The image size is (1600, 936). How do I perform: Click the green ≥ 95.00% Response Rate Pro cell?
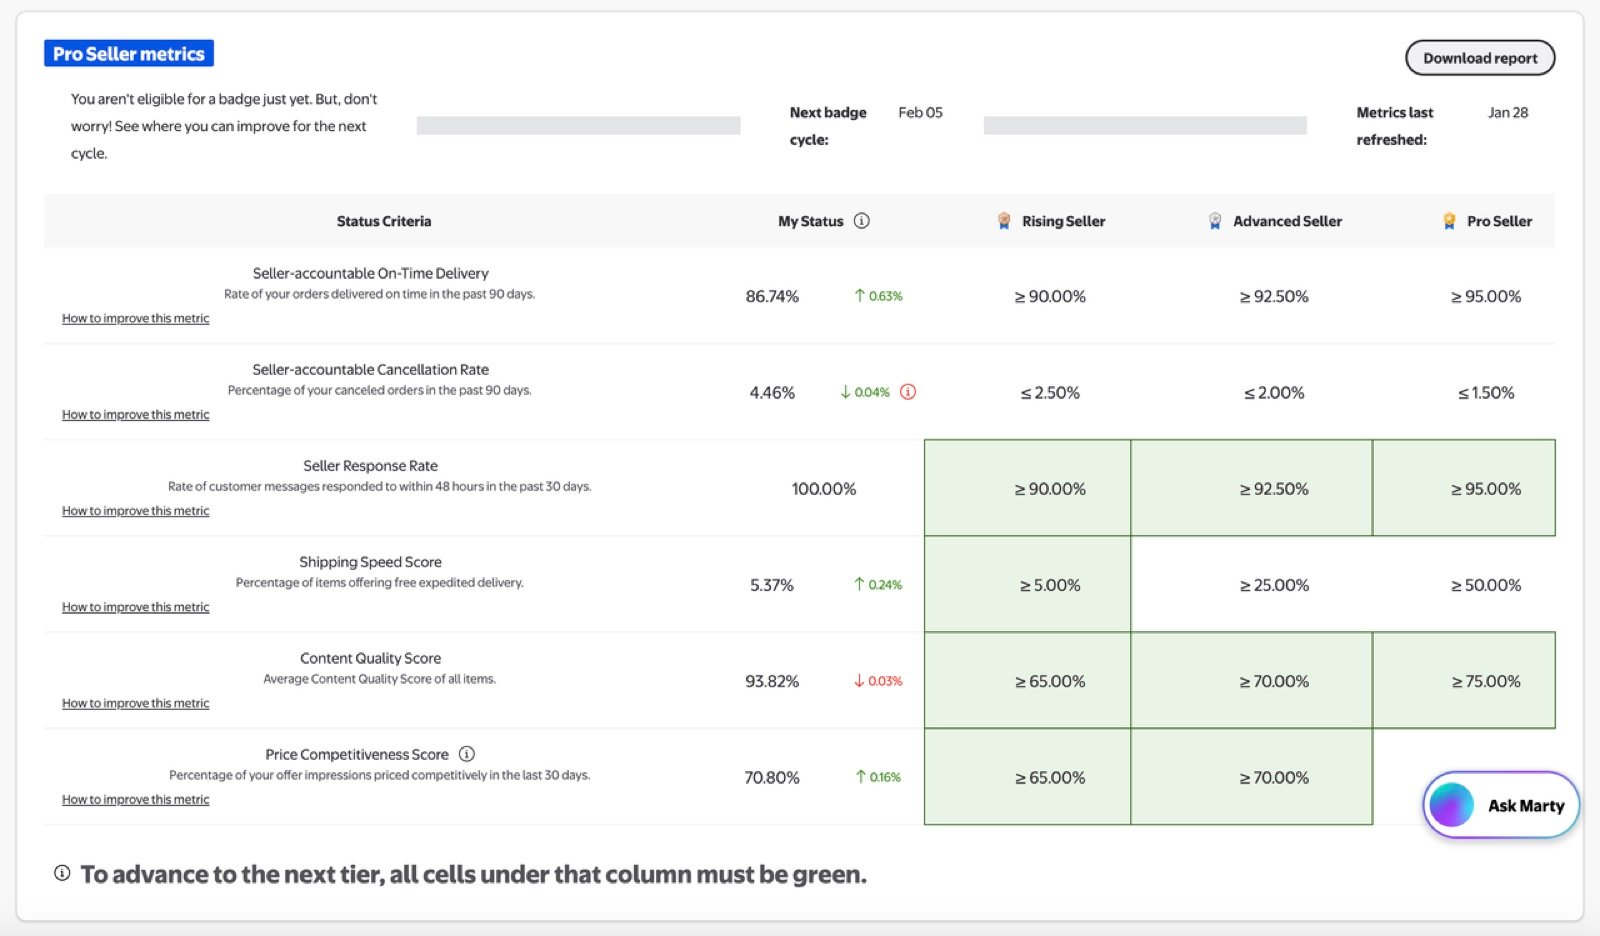[x=1464, y=488]
